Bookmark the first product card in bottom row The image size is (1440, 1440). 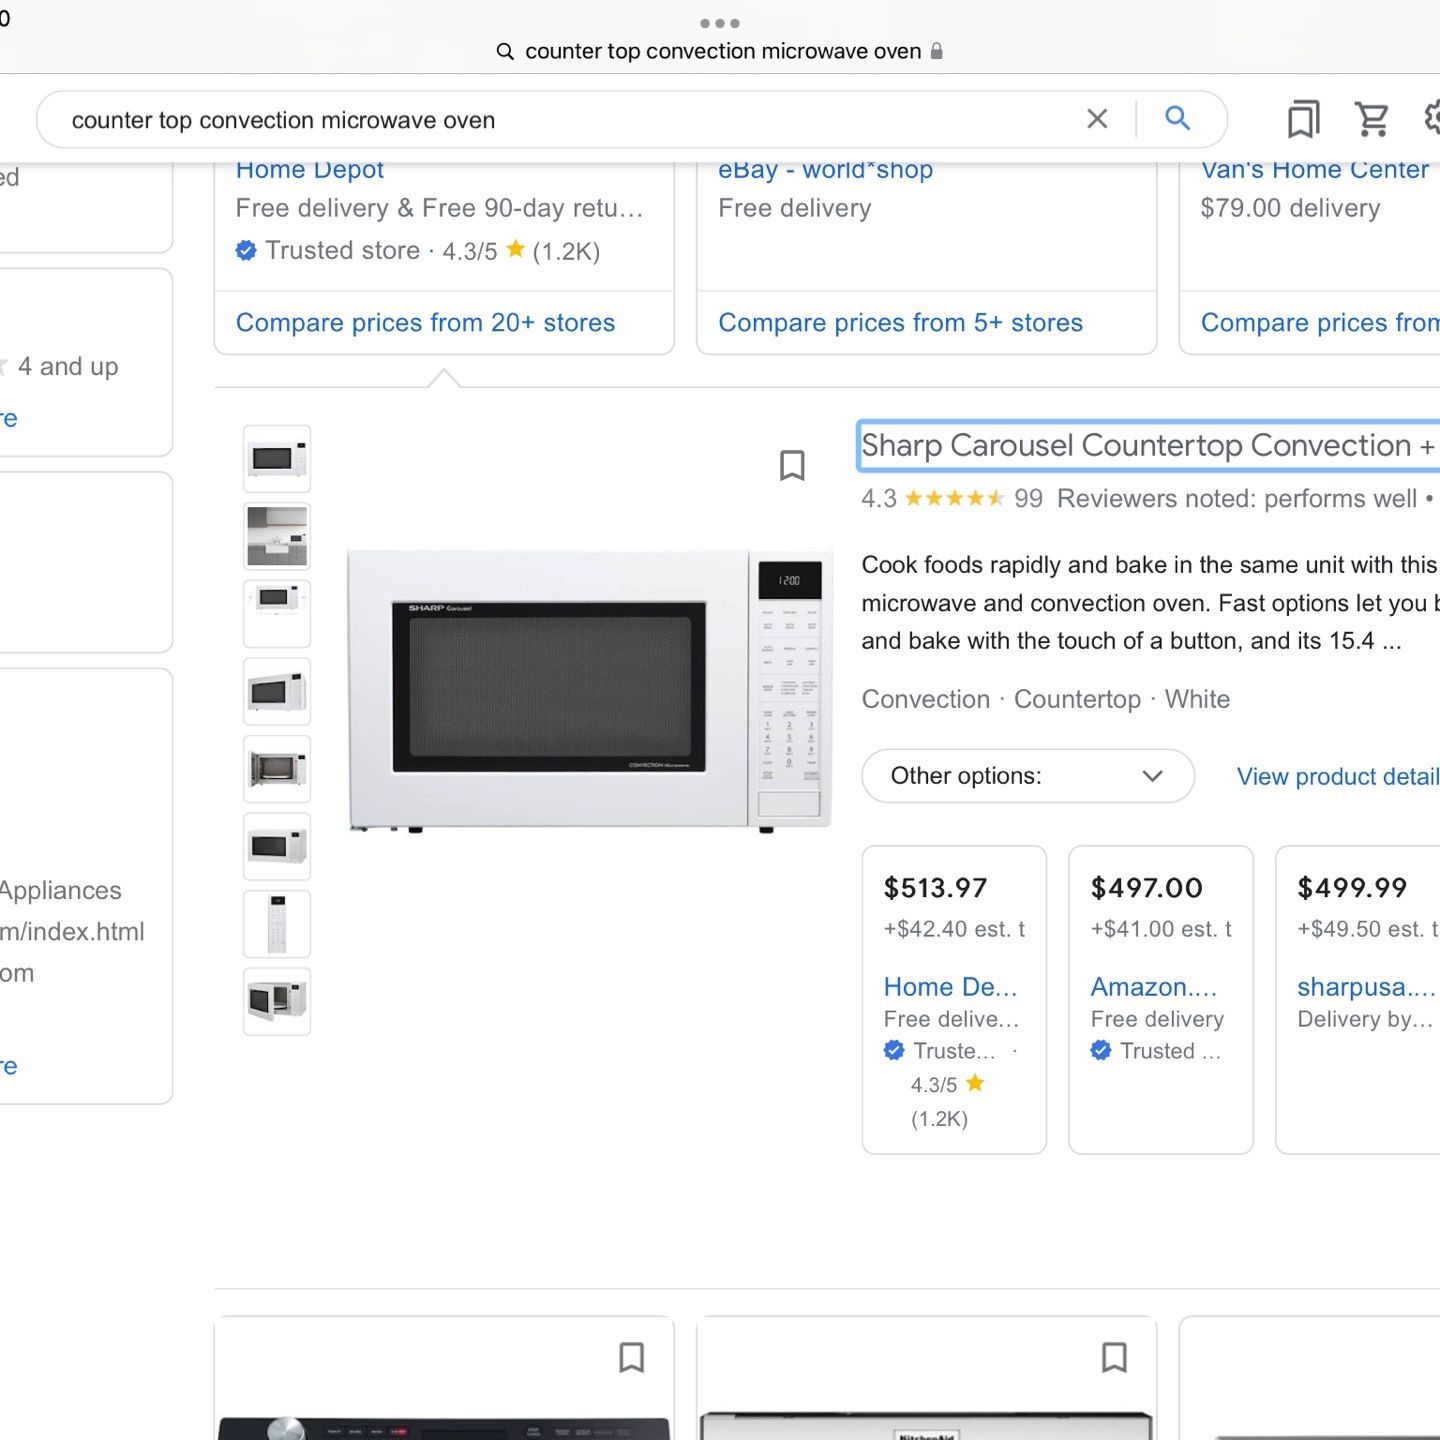pyautogui.click(x=631, y=1357)
